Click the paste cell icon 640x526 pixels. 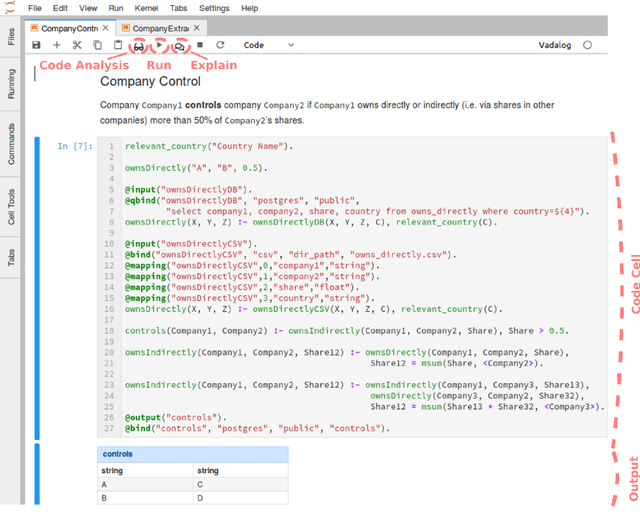(118, 45)
